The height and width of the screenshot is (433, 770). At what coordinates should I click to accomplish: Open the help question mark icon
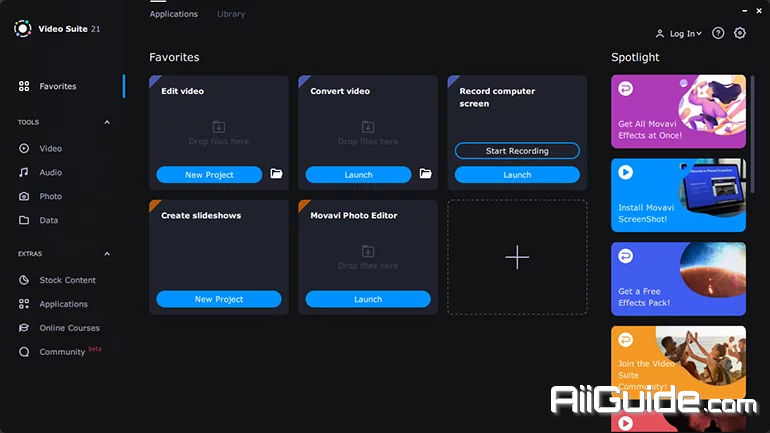click(x=718, y=33)
